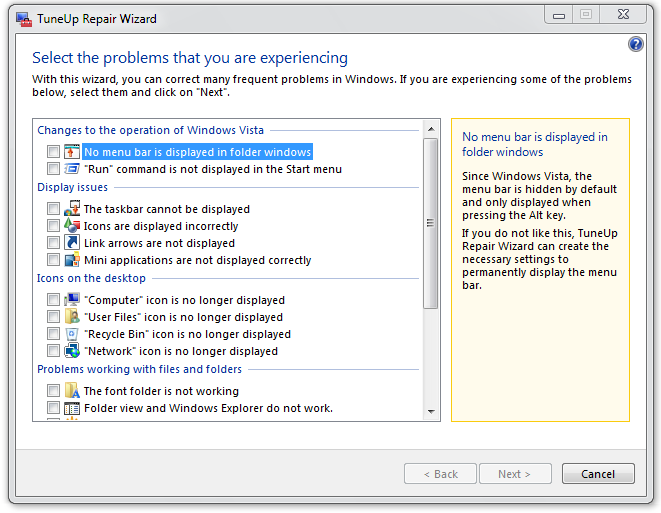Click the Run command problem icon

[72, 169]
